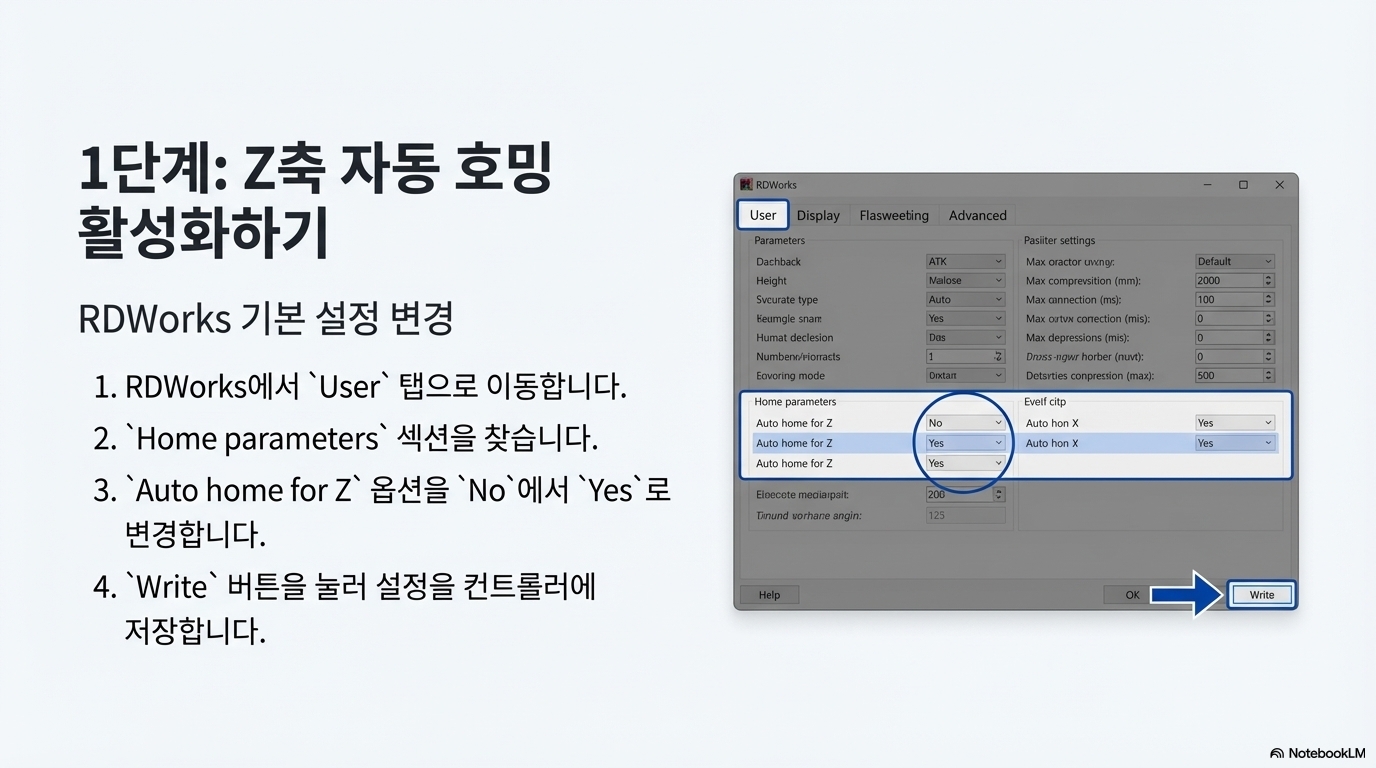Click the Dnsss-ngwr horber spinner arrows
This screenshot has width=1376, height=768.
click(x=1269, y=356)
